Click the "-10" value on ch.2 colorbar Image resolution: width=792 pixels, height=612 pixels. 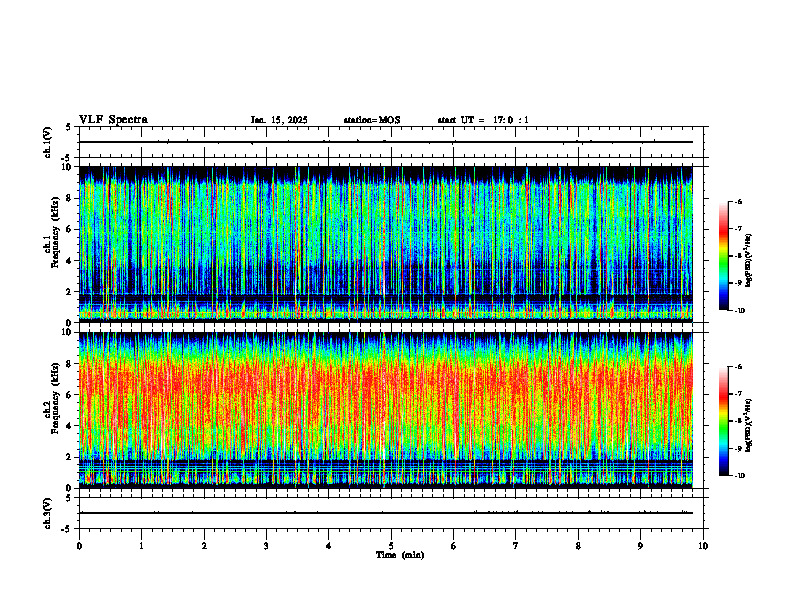point(740,476)
